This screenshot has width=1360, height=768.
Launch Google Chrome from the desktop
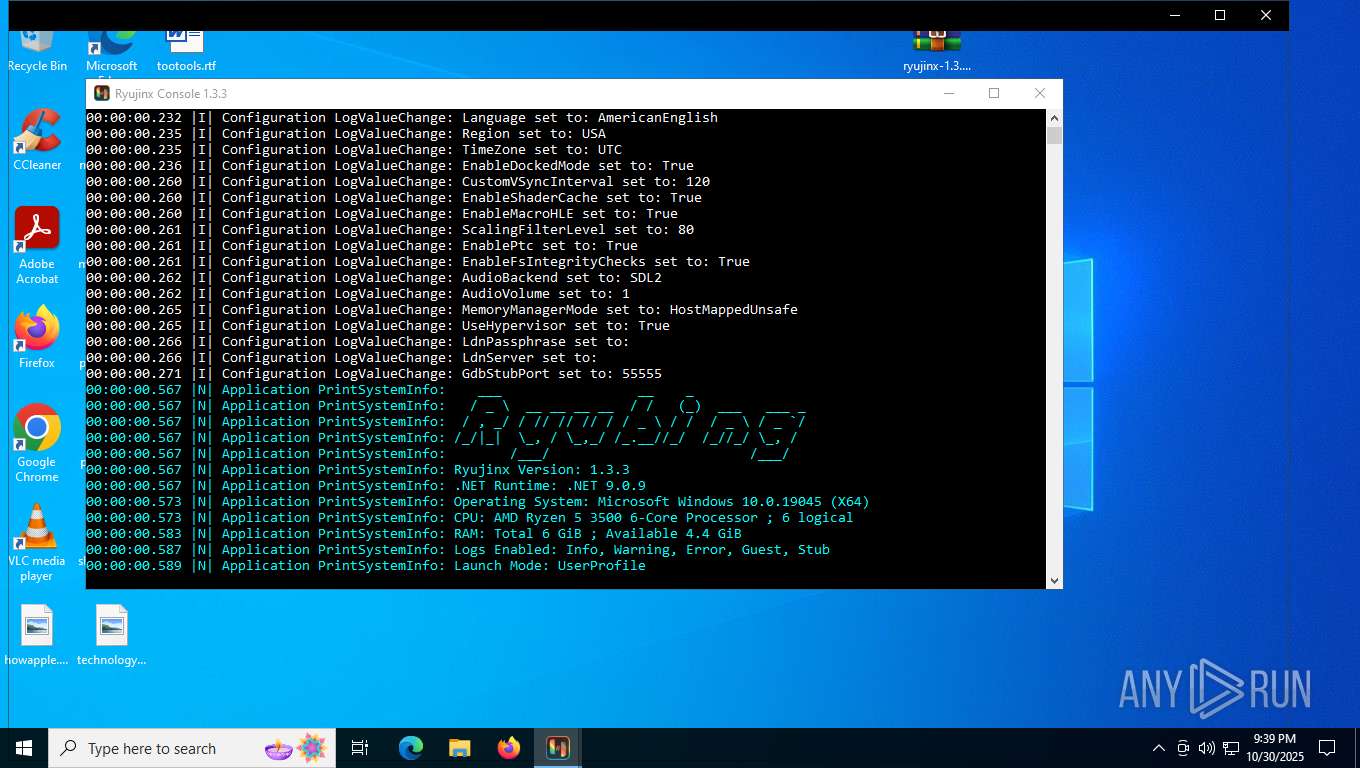pos(37,444)
